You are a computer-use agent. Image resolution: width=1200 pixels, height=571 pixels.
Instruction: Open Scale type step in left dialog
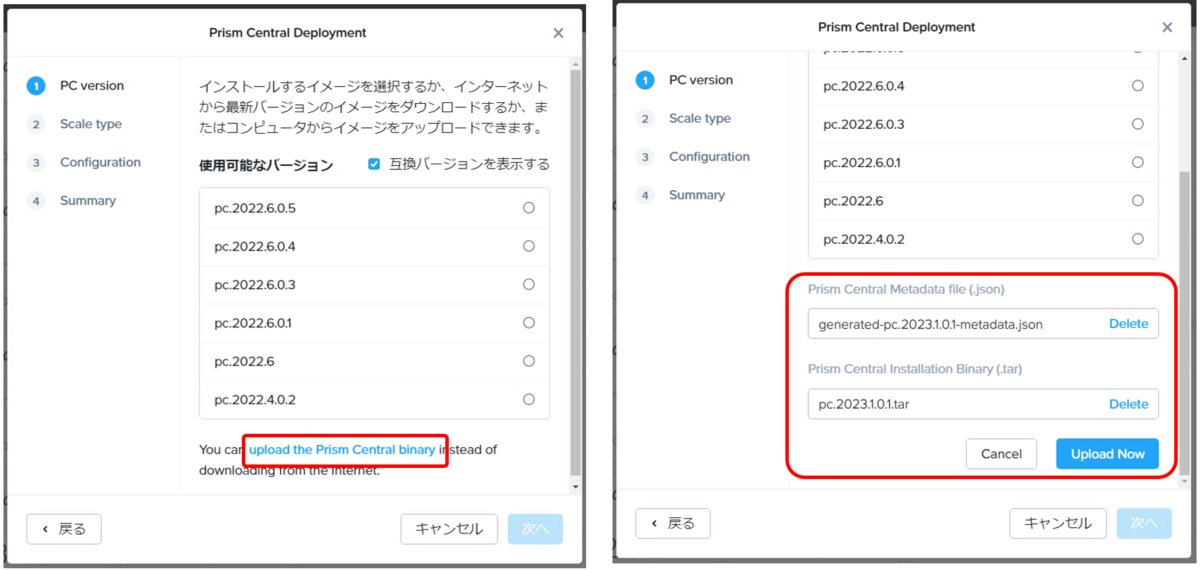pyautogui.click(x=75, y=124)
